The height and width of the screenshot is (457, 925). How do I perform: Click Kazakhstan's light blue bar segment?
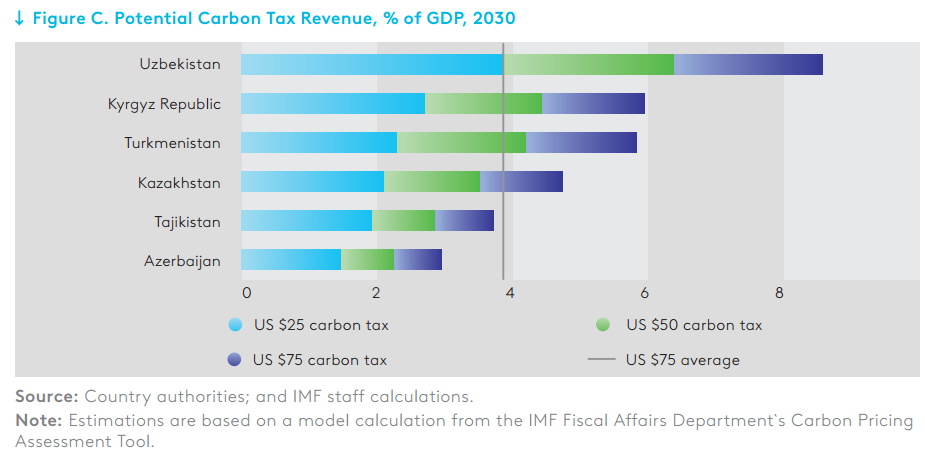pyautogui.click(x=313, y=182)
